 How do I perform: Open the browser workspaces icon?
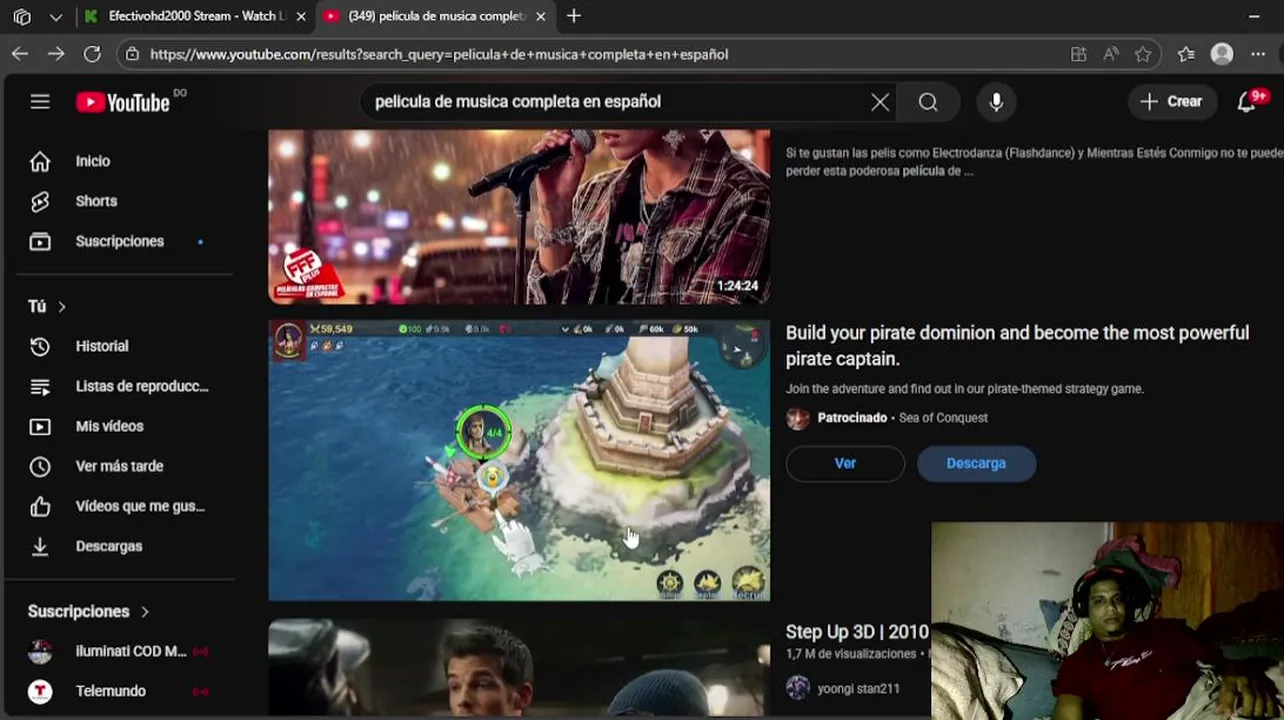tap(22, 16)
